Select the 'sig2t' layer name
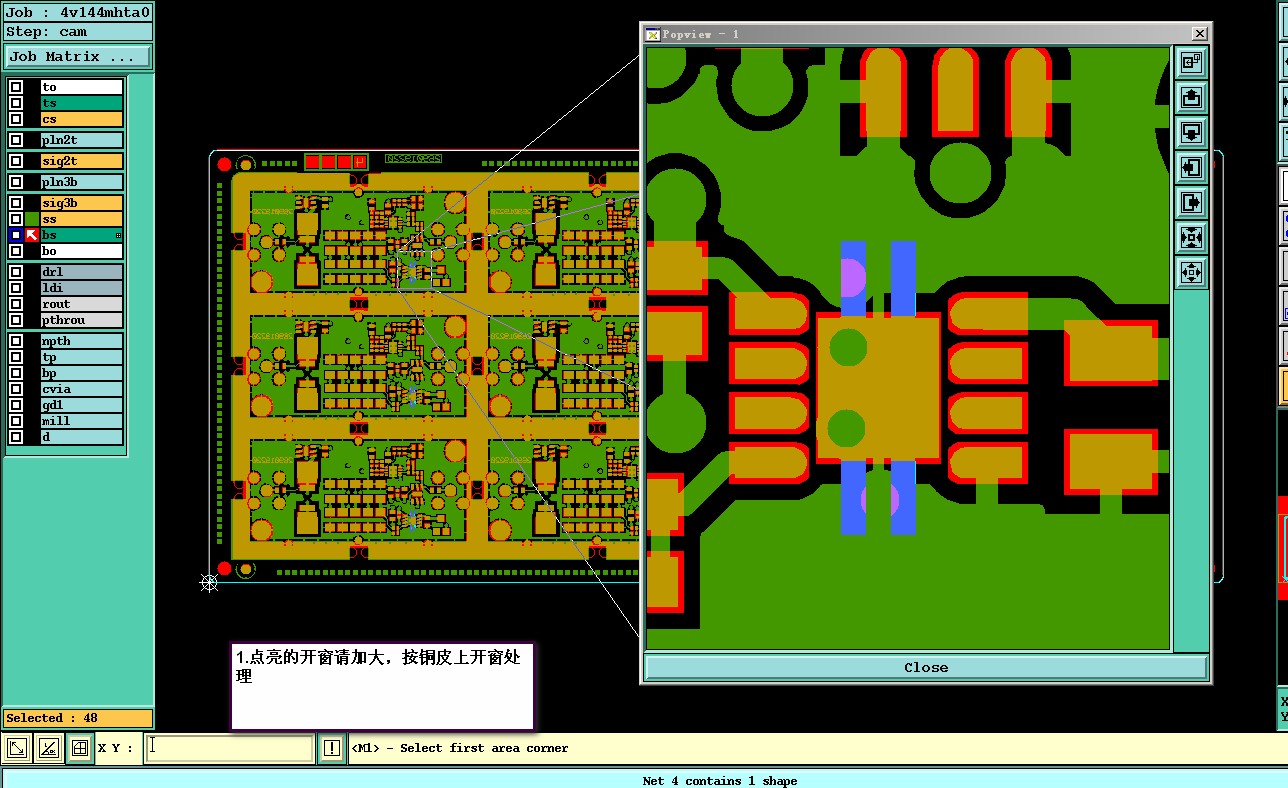Viewport: 1288px width, 788px height. click(x=81, y=161)
